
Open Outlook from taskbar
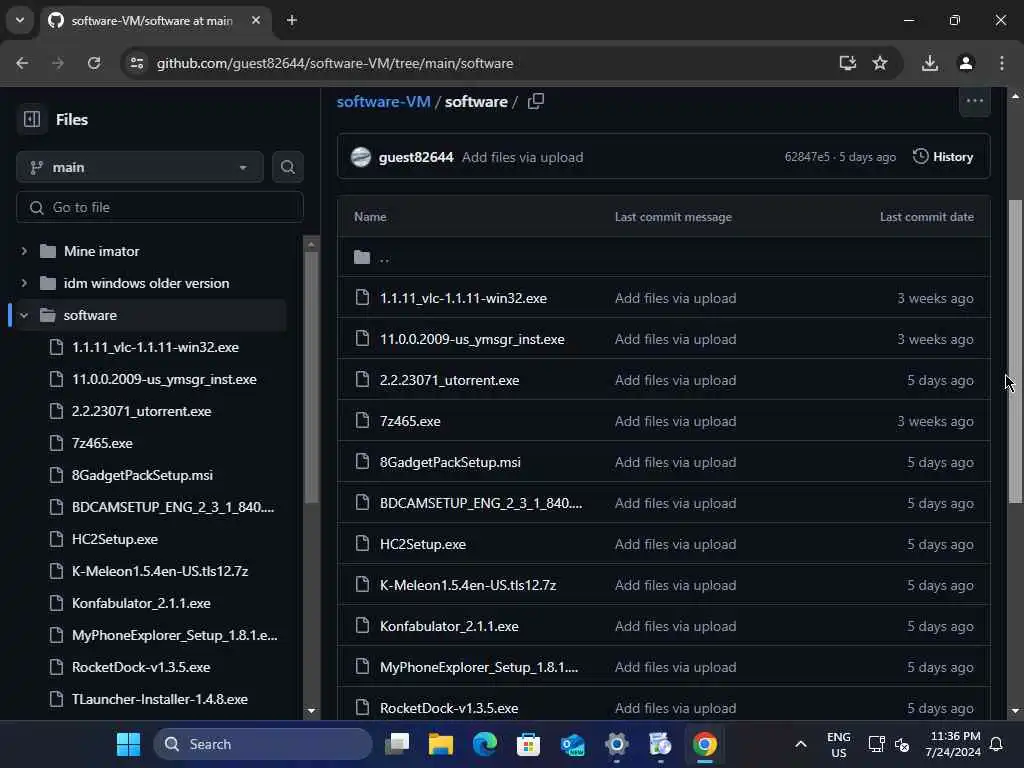click(x=573, y=744)
